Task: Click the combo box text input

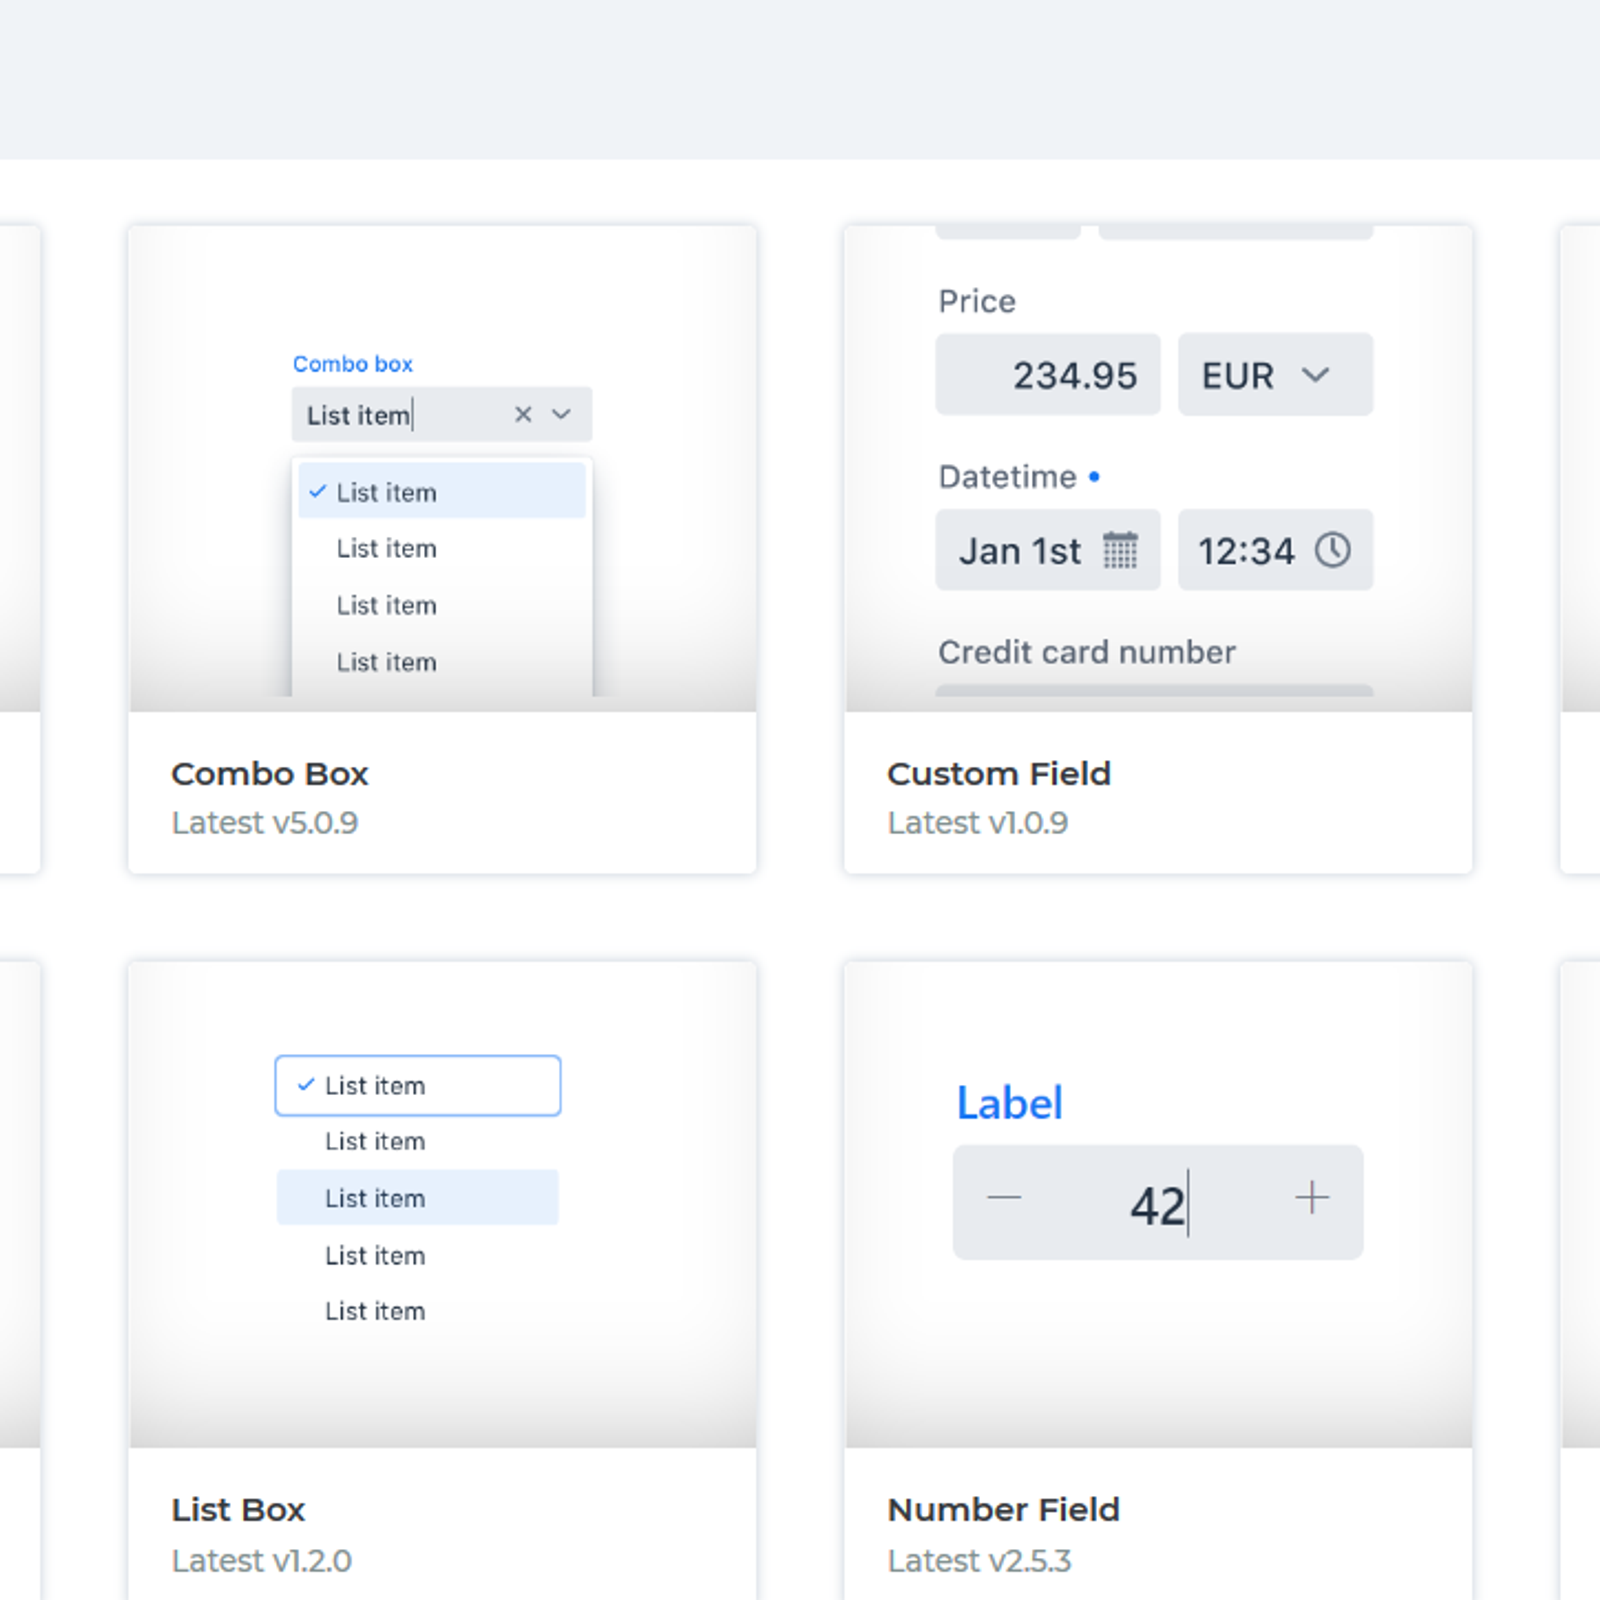Action: pyautogui.click(x=400, y=415)
